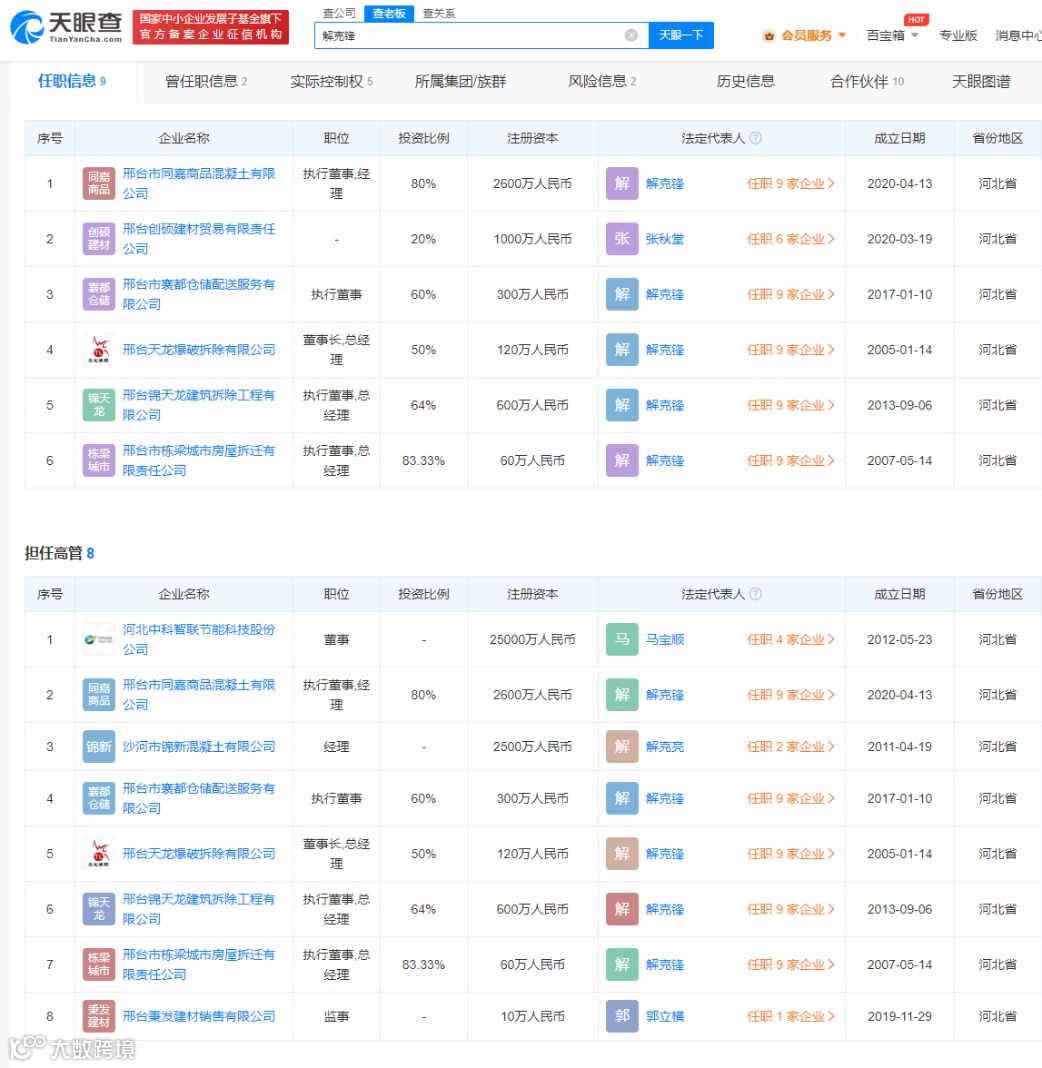The width and height of the screenshot is (1042, 1068).
Task: Click the crown icon beside 会员服务
Action: pos(769,36)
